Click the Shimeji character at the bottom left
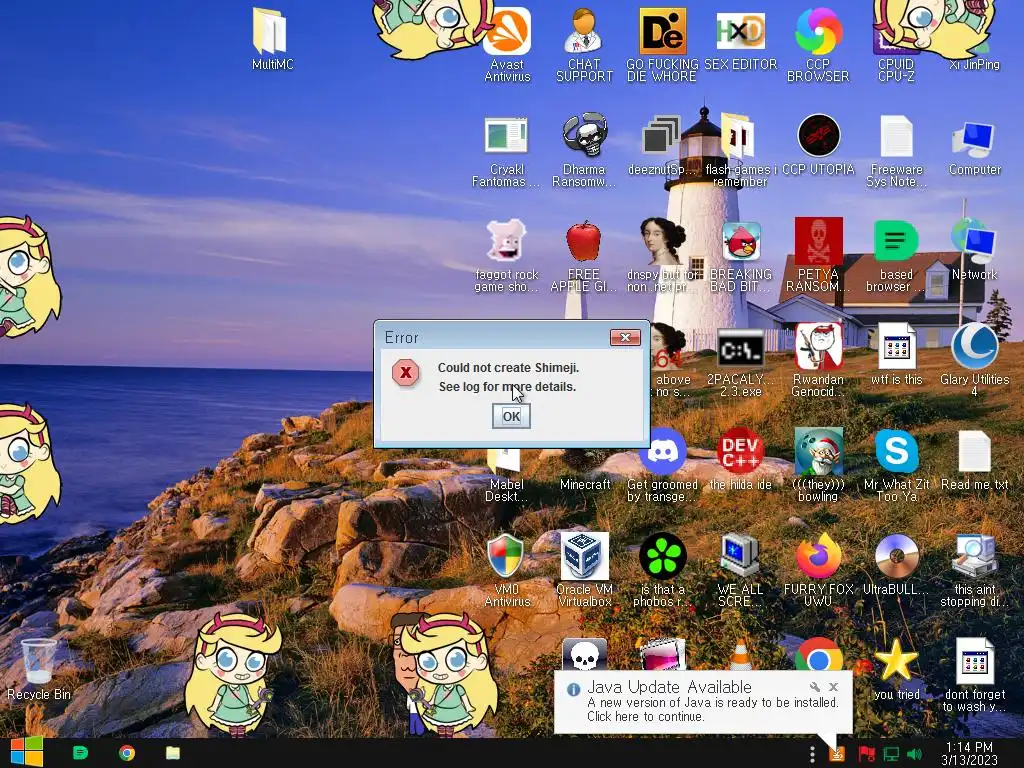This screenshot has height=768, width=1024. [x=232, y=673]
